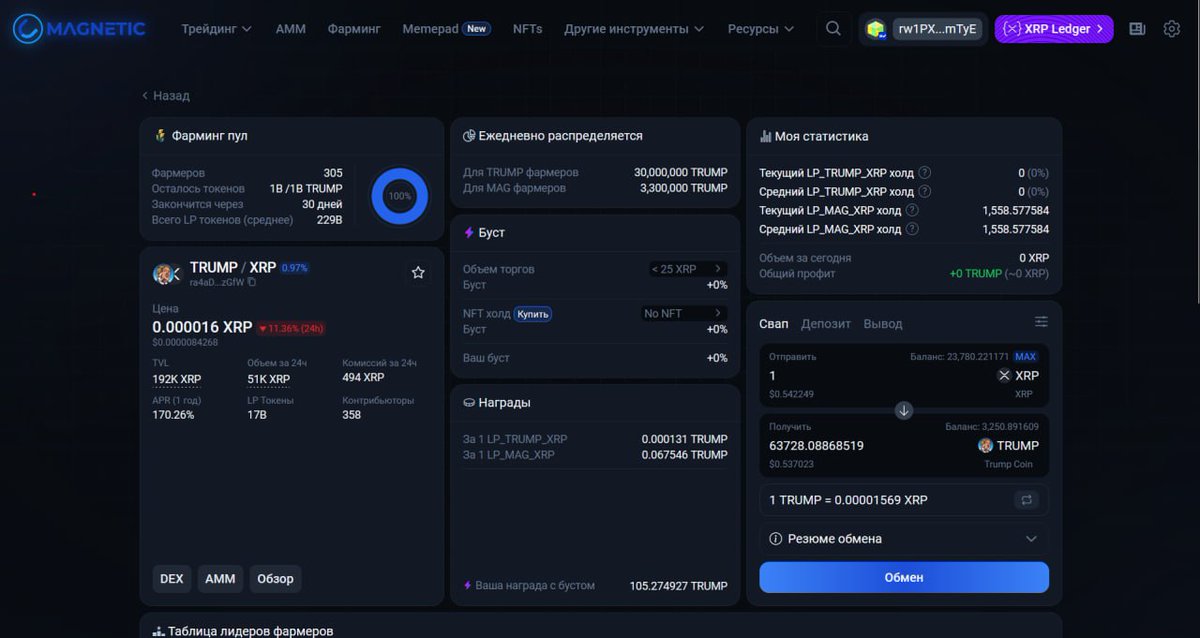This screenshot has height=638, width=1200.
Task: Click the lightning icon by Буст heading
Action: (x=469, y=232)
